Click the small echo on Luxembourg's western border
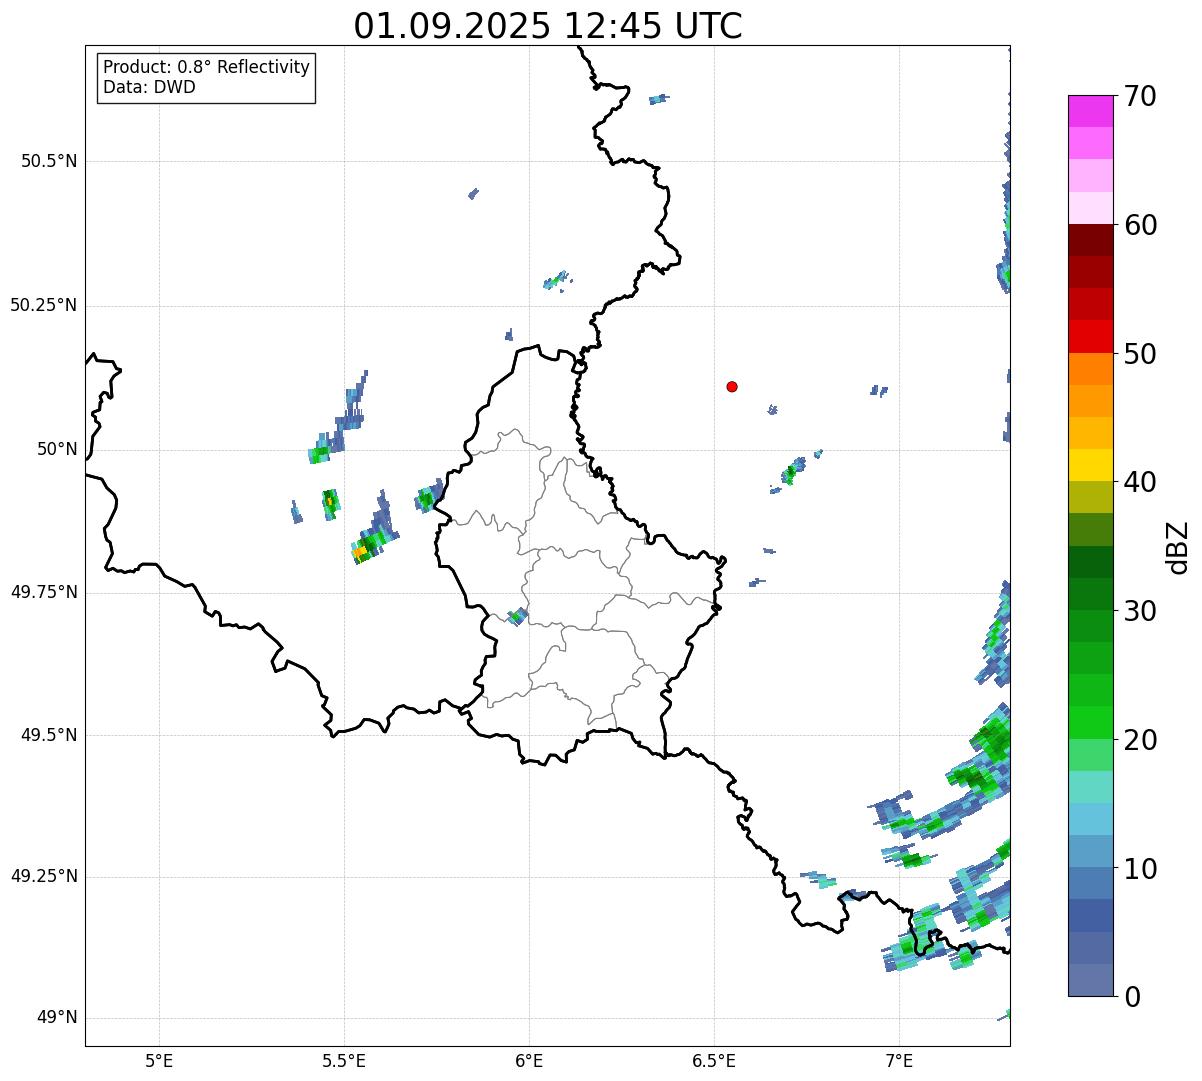Image resolution: width=1202 pixels, height=1081 pixels. click(517, 616)
